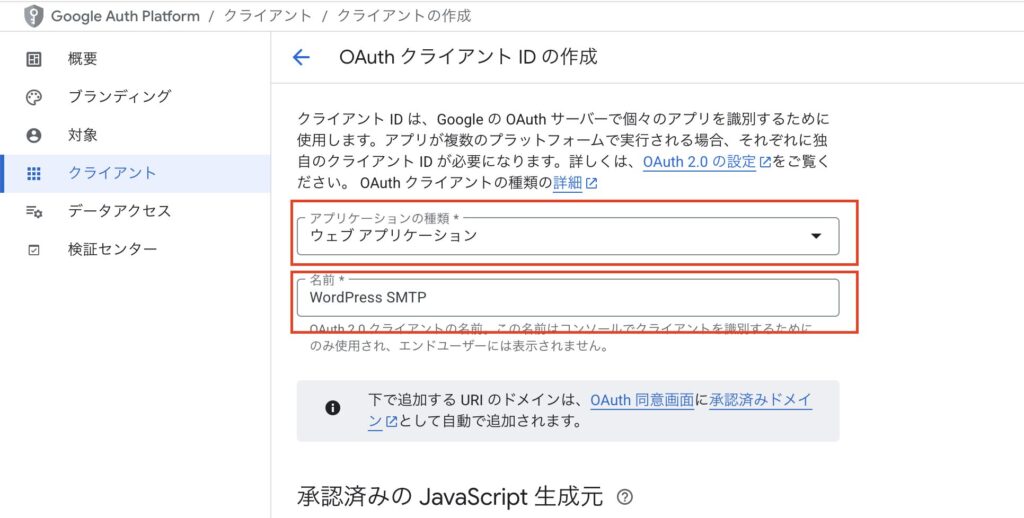Open 検証センター in the sidebar menu
The width and height of the screenshot is (1024, 518).
(x=135, y=250)
